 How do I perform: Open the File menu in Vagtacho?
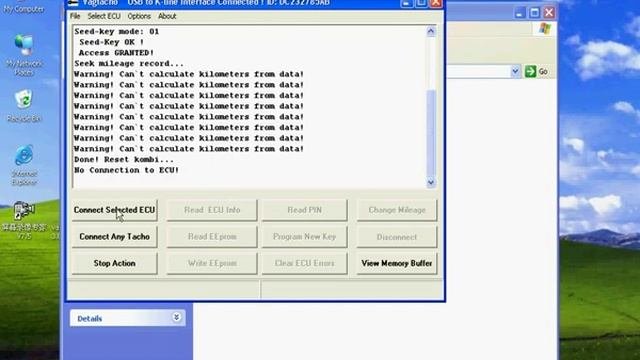coord(75,16)
